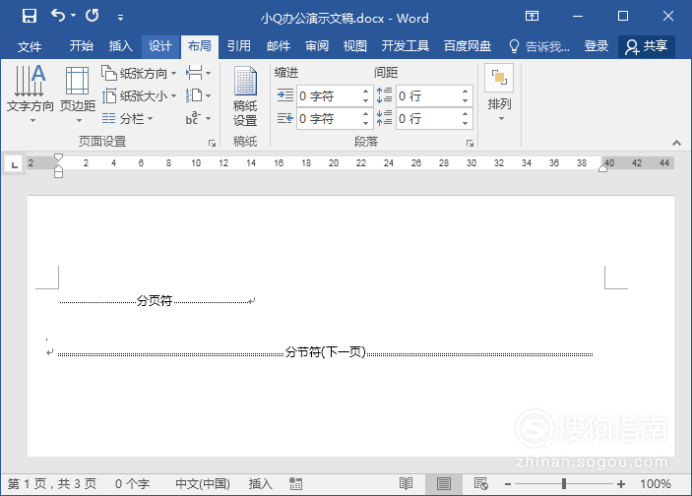Save the document with the floppy icon
The image size is (692, 496).
(29, 16)
